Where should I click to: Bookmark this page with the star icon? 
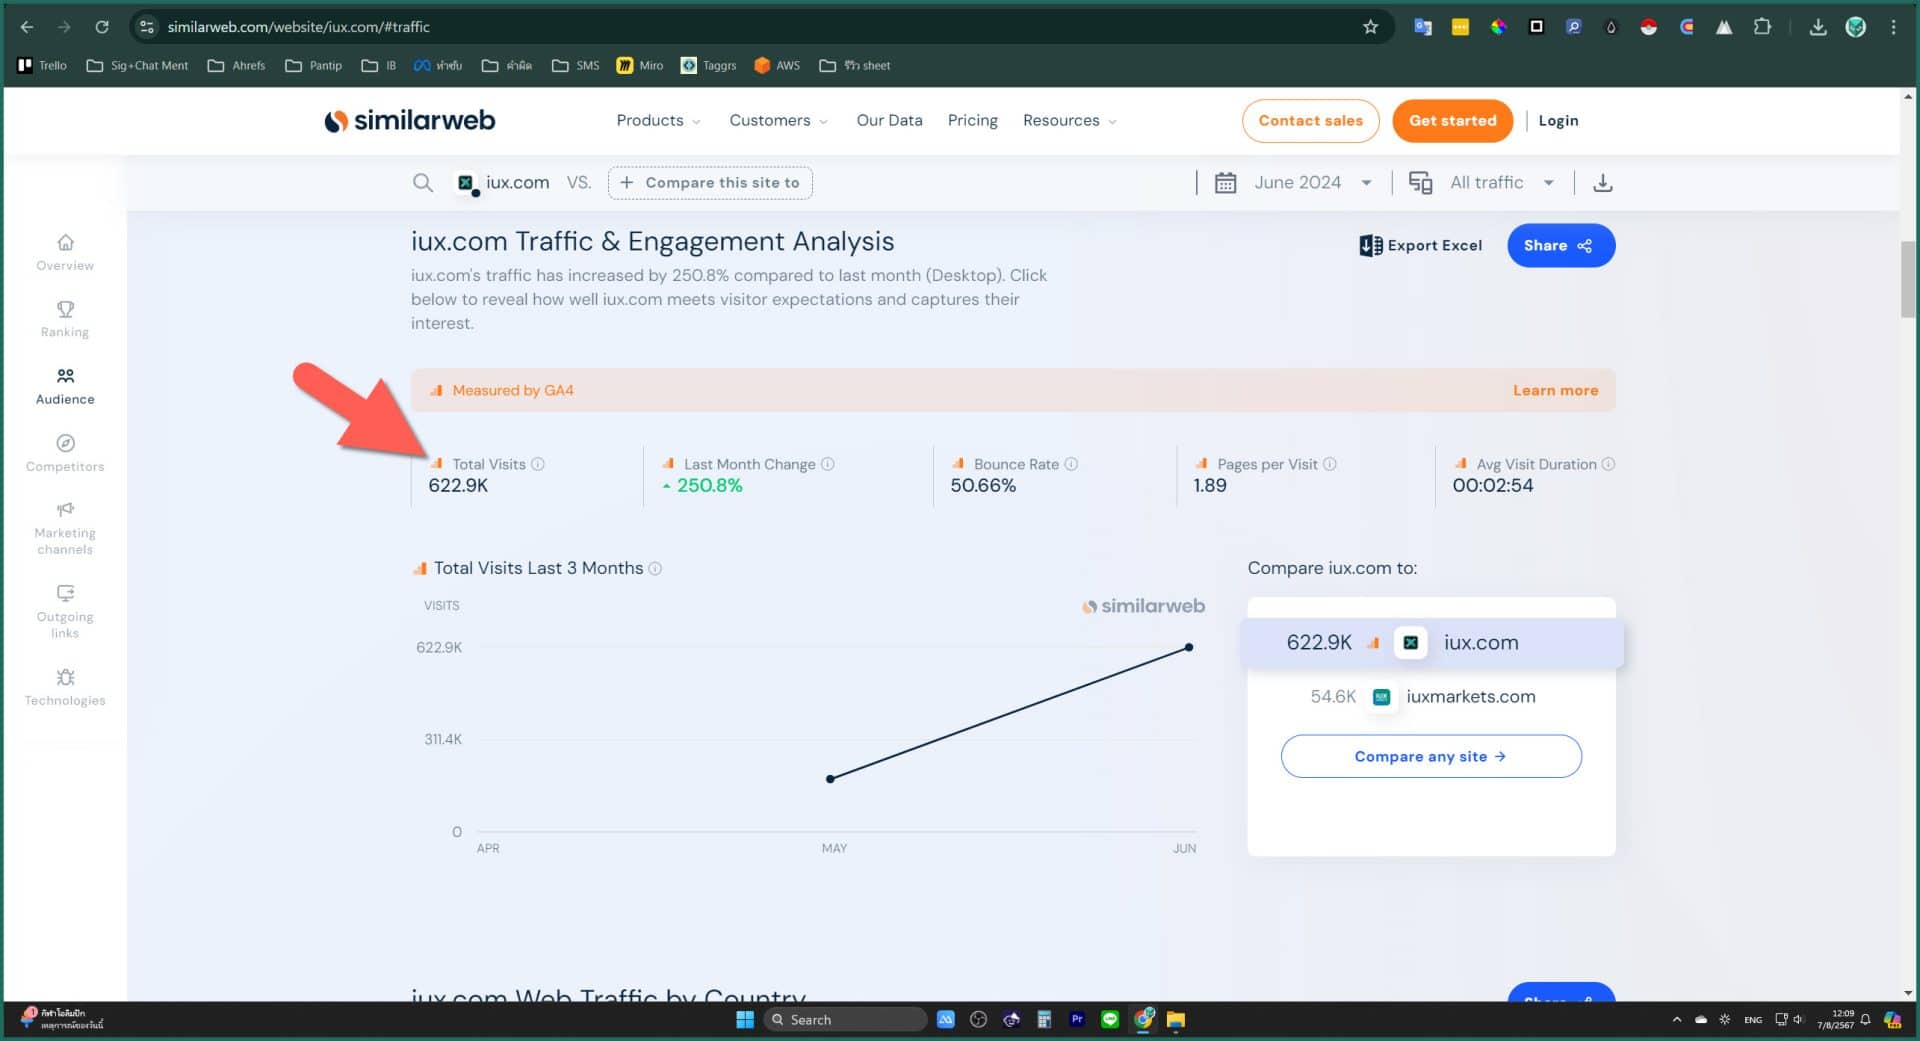[1370, 27]
